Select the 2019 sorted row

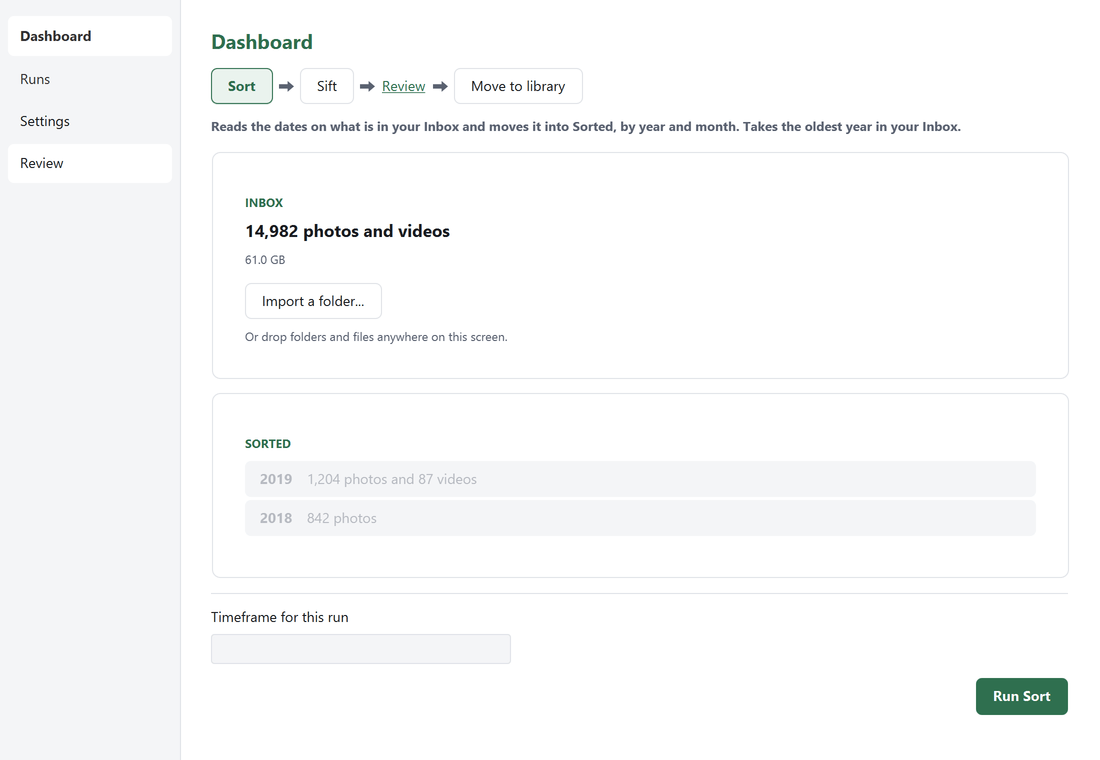pos(640,479)
